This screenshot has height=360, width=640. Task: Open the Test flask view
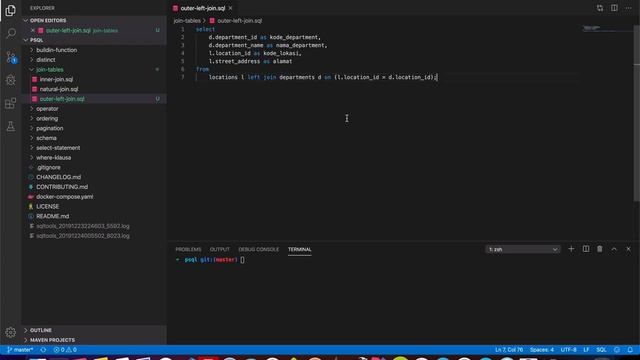[11, 127]
